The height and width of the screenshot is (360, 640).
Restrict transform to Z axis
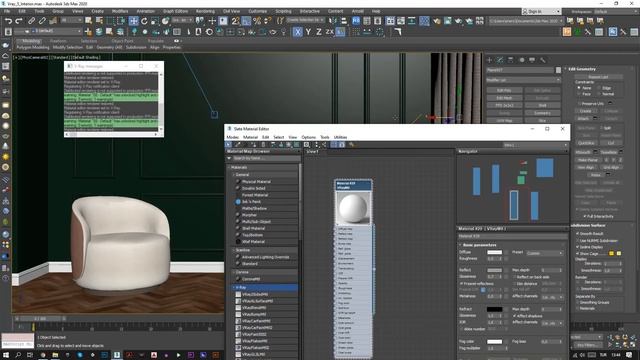(319, 31)
